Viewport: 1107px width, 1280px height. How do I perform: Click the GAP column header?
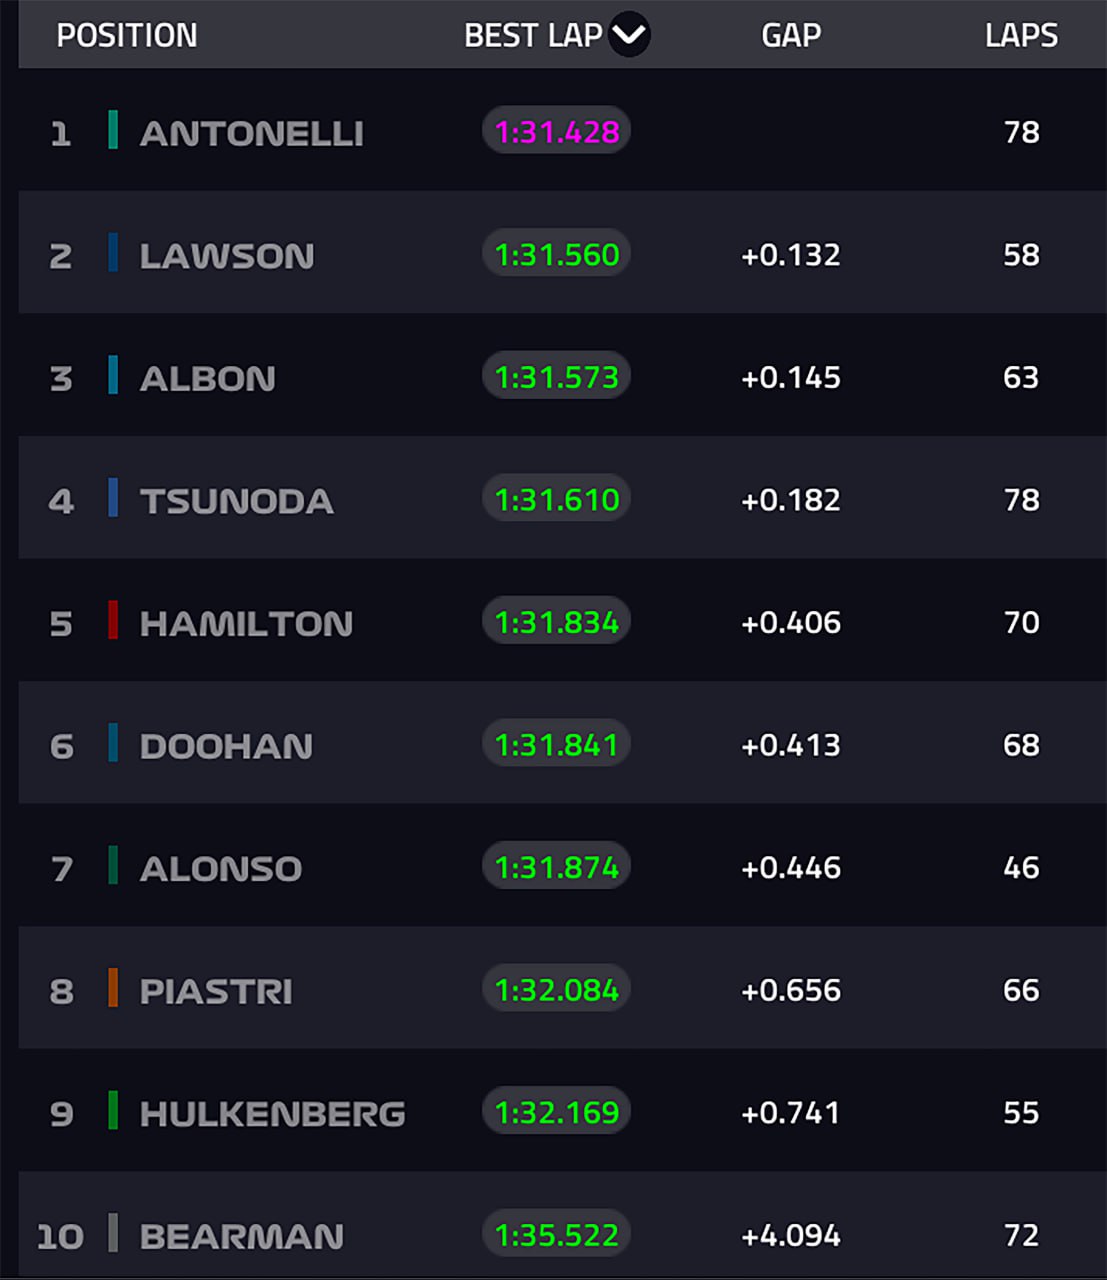pyautogui.click(x=790, y=35)
